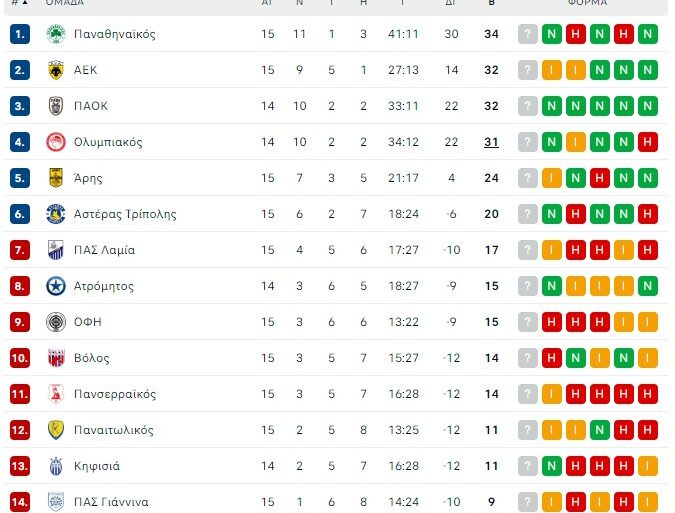The height and width of the screenshot is (513, 675).
Task: Click the ΑΕΚ yellow club crest
Action: pyautogui.click(x=55, y=70)
